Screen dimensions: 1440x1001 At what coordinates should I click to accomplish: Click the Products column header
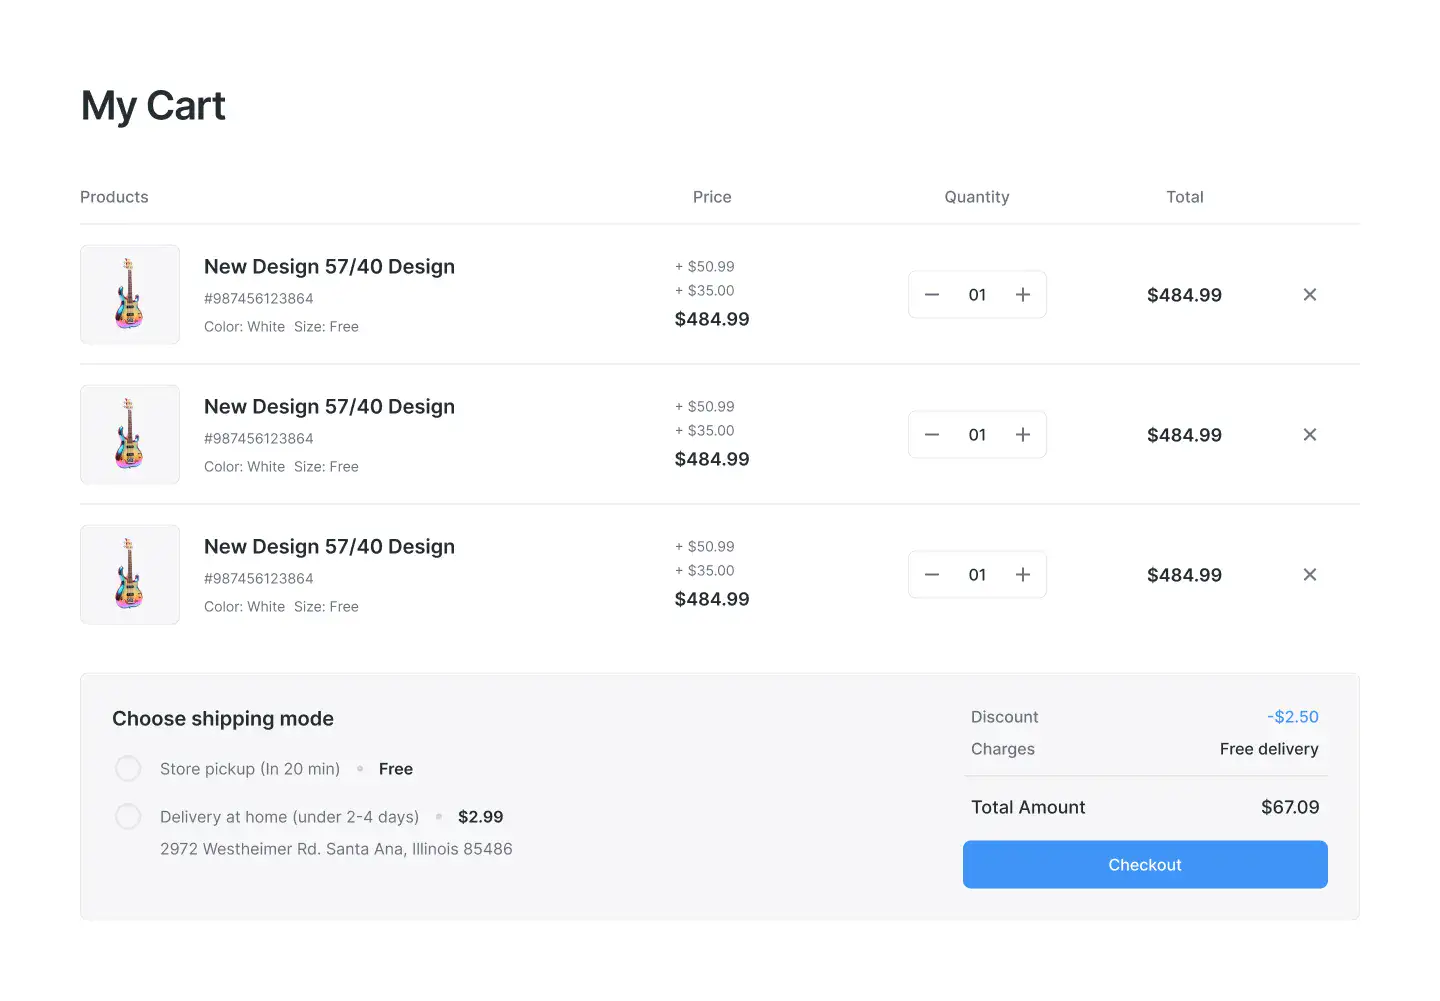click(114, 197)
